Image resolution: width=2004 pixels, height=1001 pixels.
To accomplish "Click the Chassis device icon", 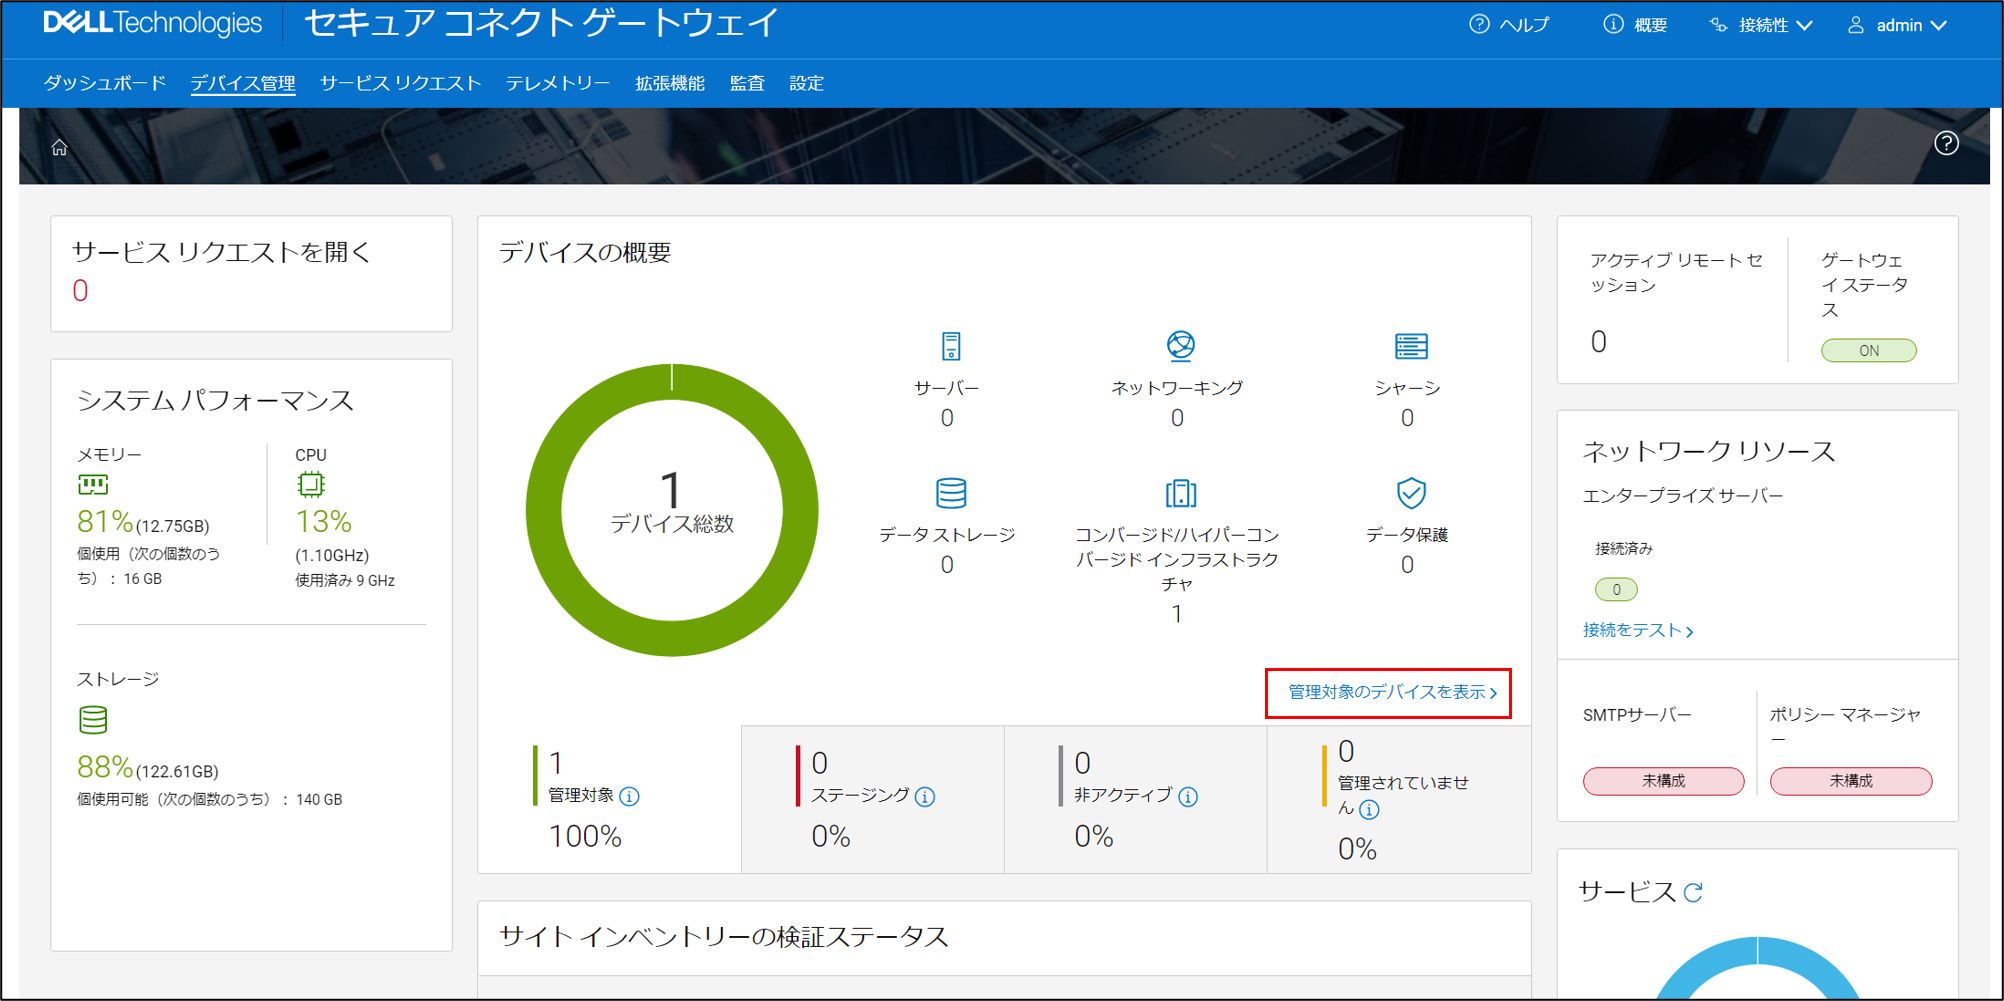I will click(x=1411, y=346).
